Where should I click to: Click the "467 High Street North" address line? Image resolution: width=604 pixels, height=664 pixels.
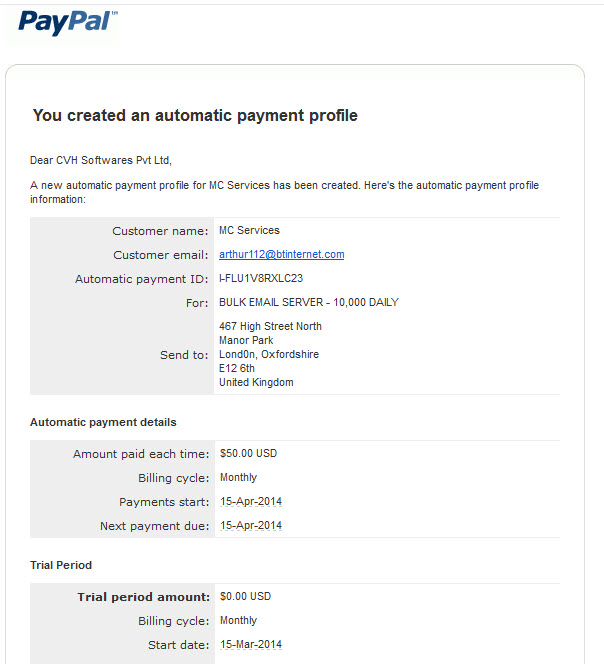270,326
